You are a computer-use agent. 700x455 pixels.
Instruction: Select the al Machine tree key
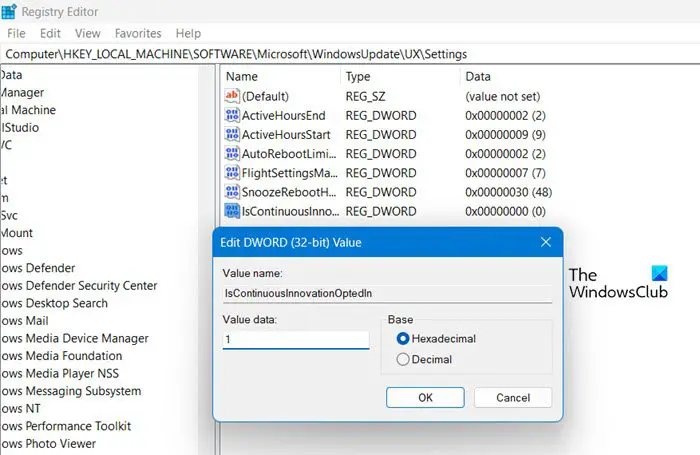[28, 110]
